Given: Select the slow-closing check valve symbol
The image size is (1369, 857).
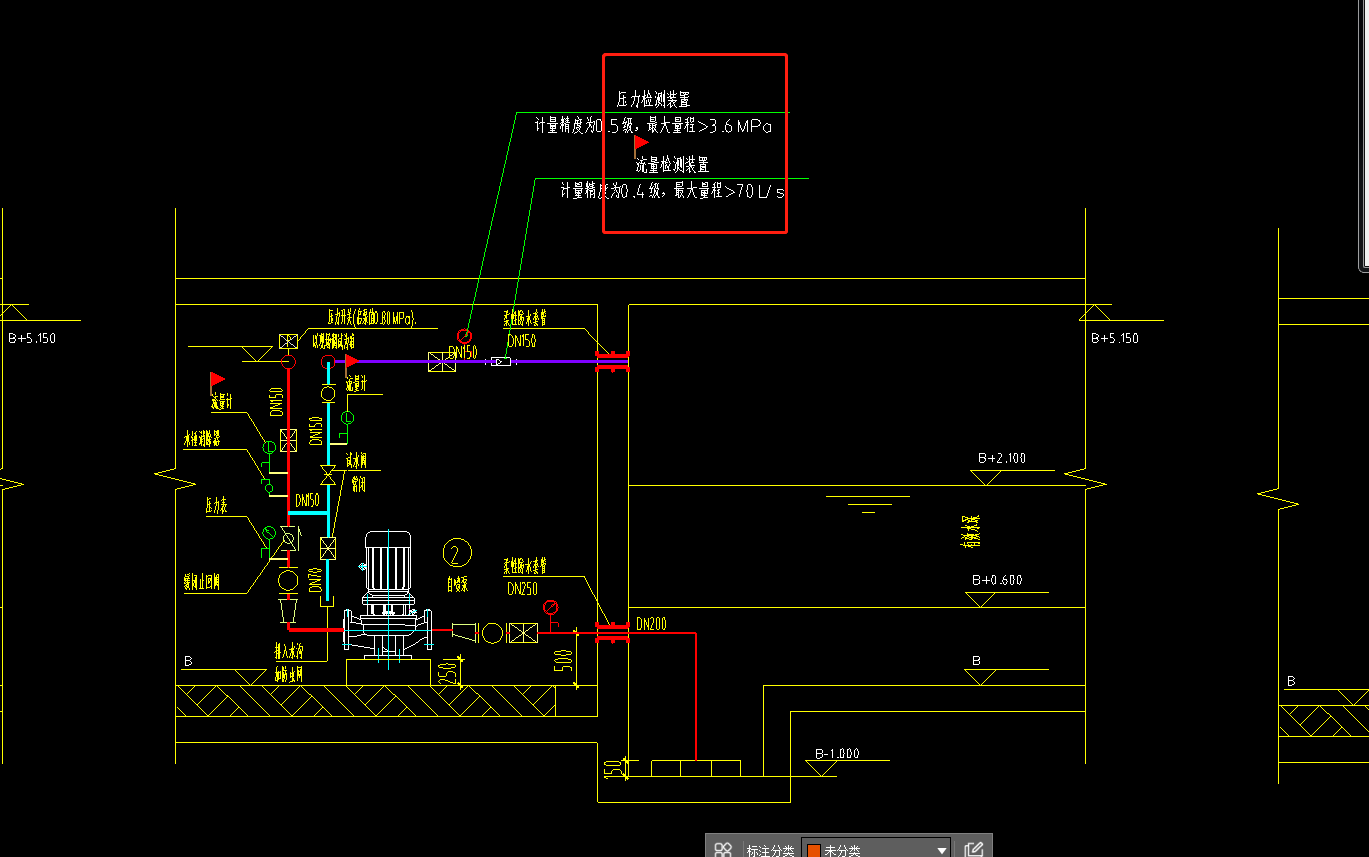Looking at the screenshot, I should coord(288,540).
